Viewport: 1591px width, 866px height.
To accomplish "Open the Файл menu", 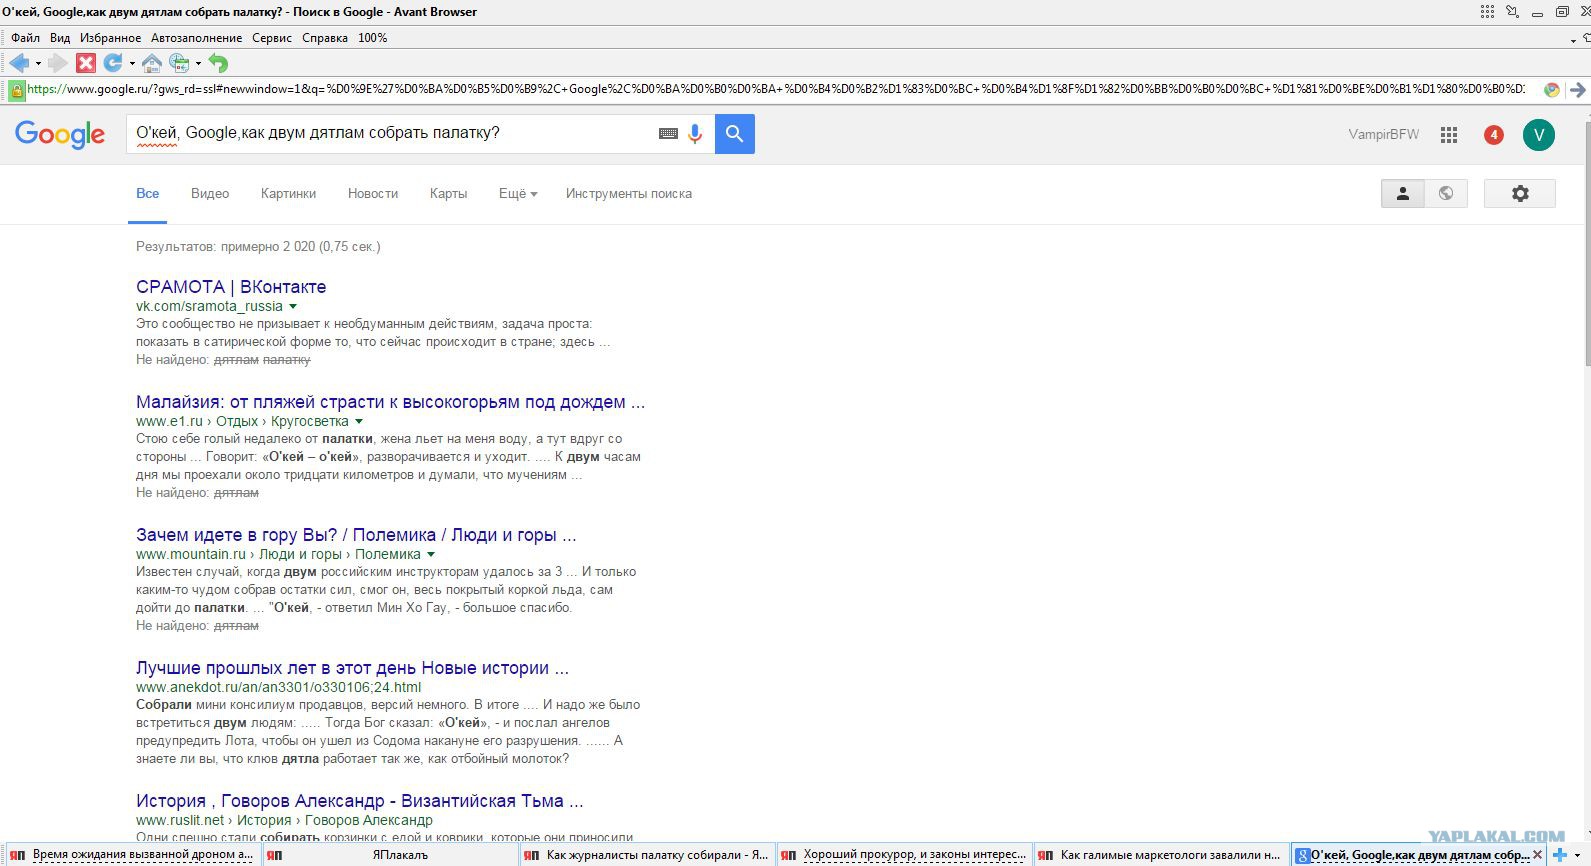I will coord(25,38).
